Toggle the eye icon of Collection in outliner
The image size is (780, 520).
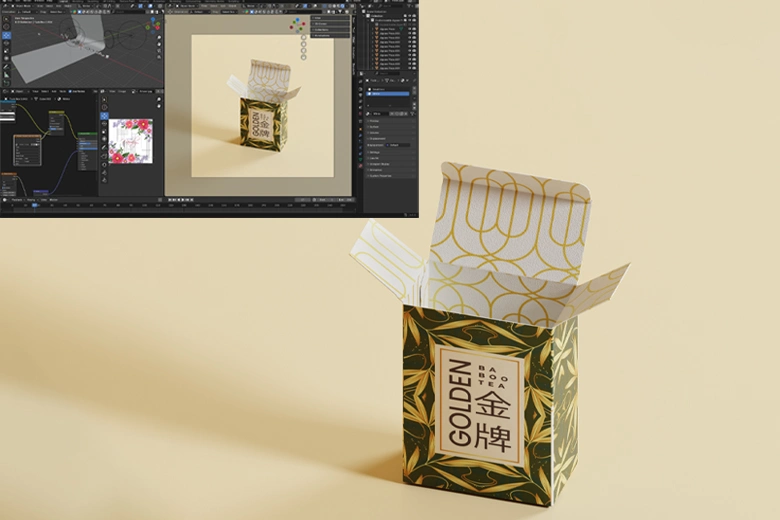409,16
